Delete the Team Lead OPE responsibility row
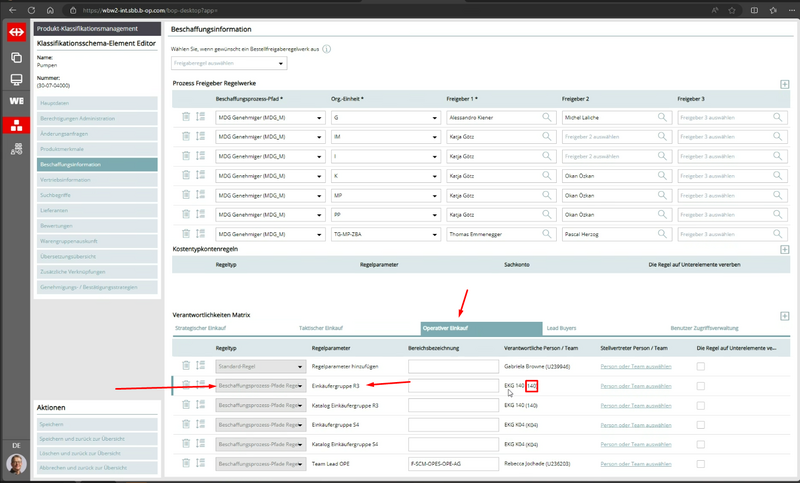This screenshot has height=483, width=800. pyautogui.click(x=186, y=464)
